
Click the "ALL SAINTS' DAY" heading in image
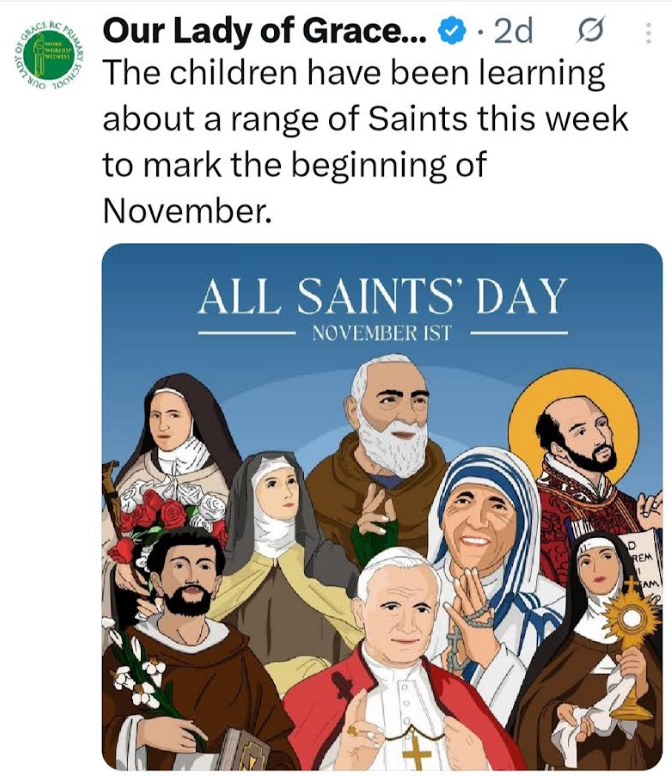click(x=383, y=296)
